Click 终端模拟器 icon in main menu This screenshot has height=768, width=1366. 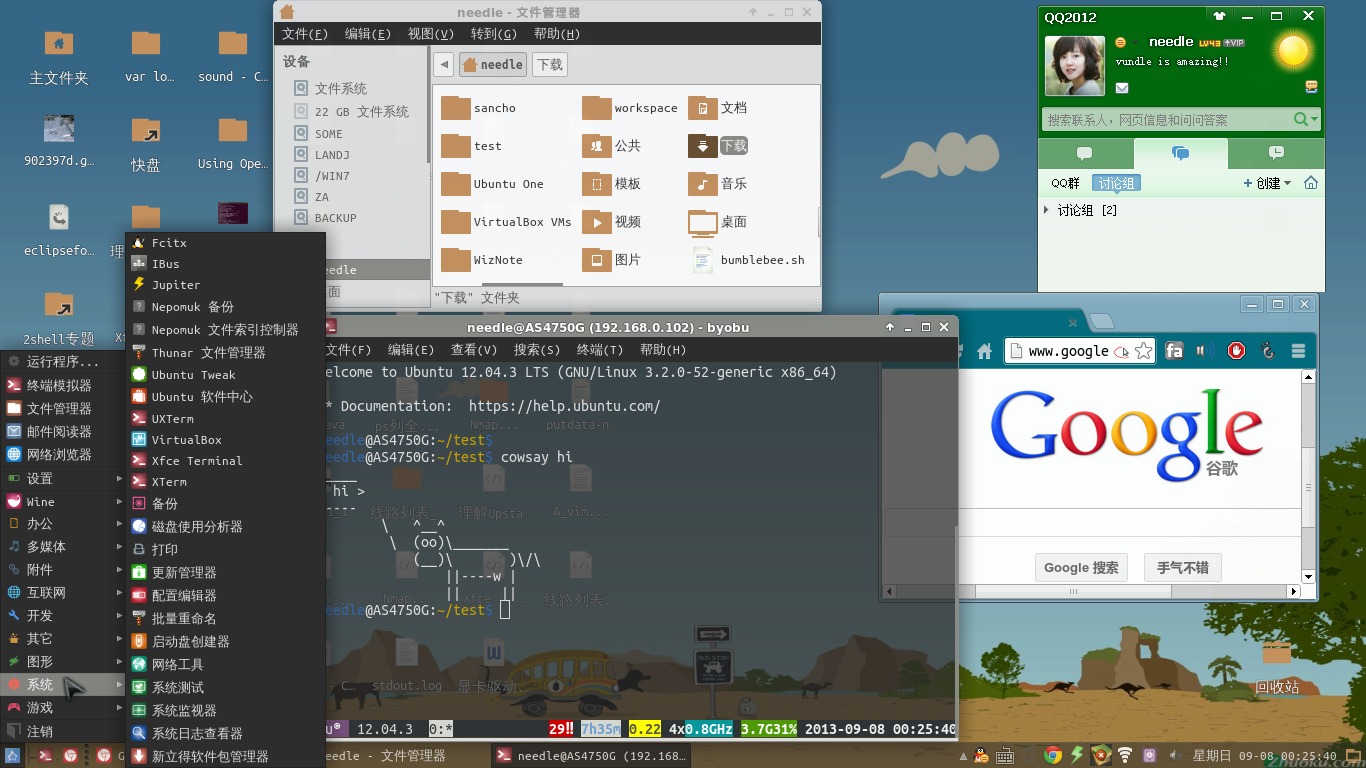point(14,385)
